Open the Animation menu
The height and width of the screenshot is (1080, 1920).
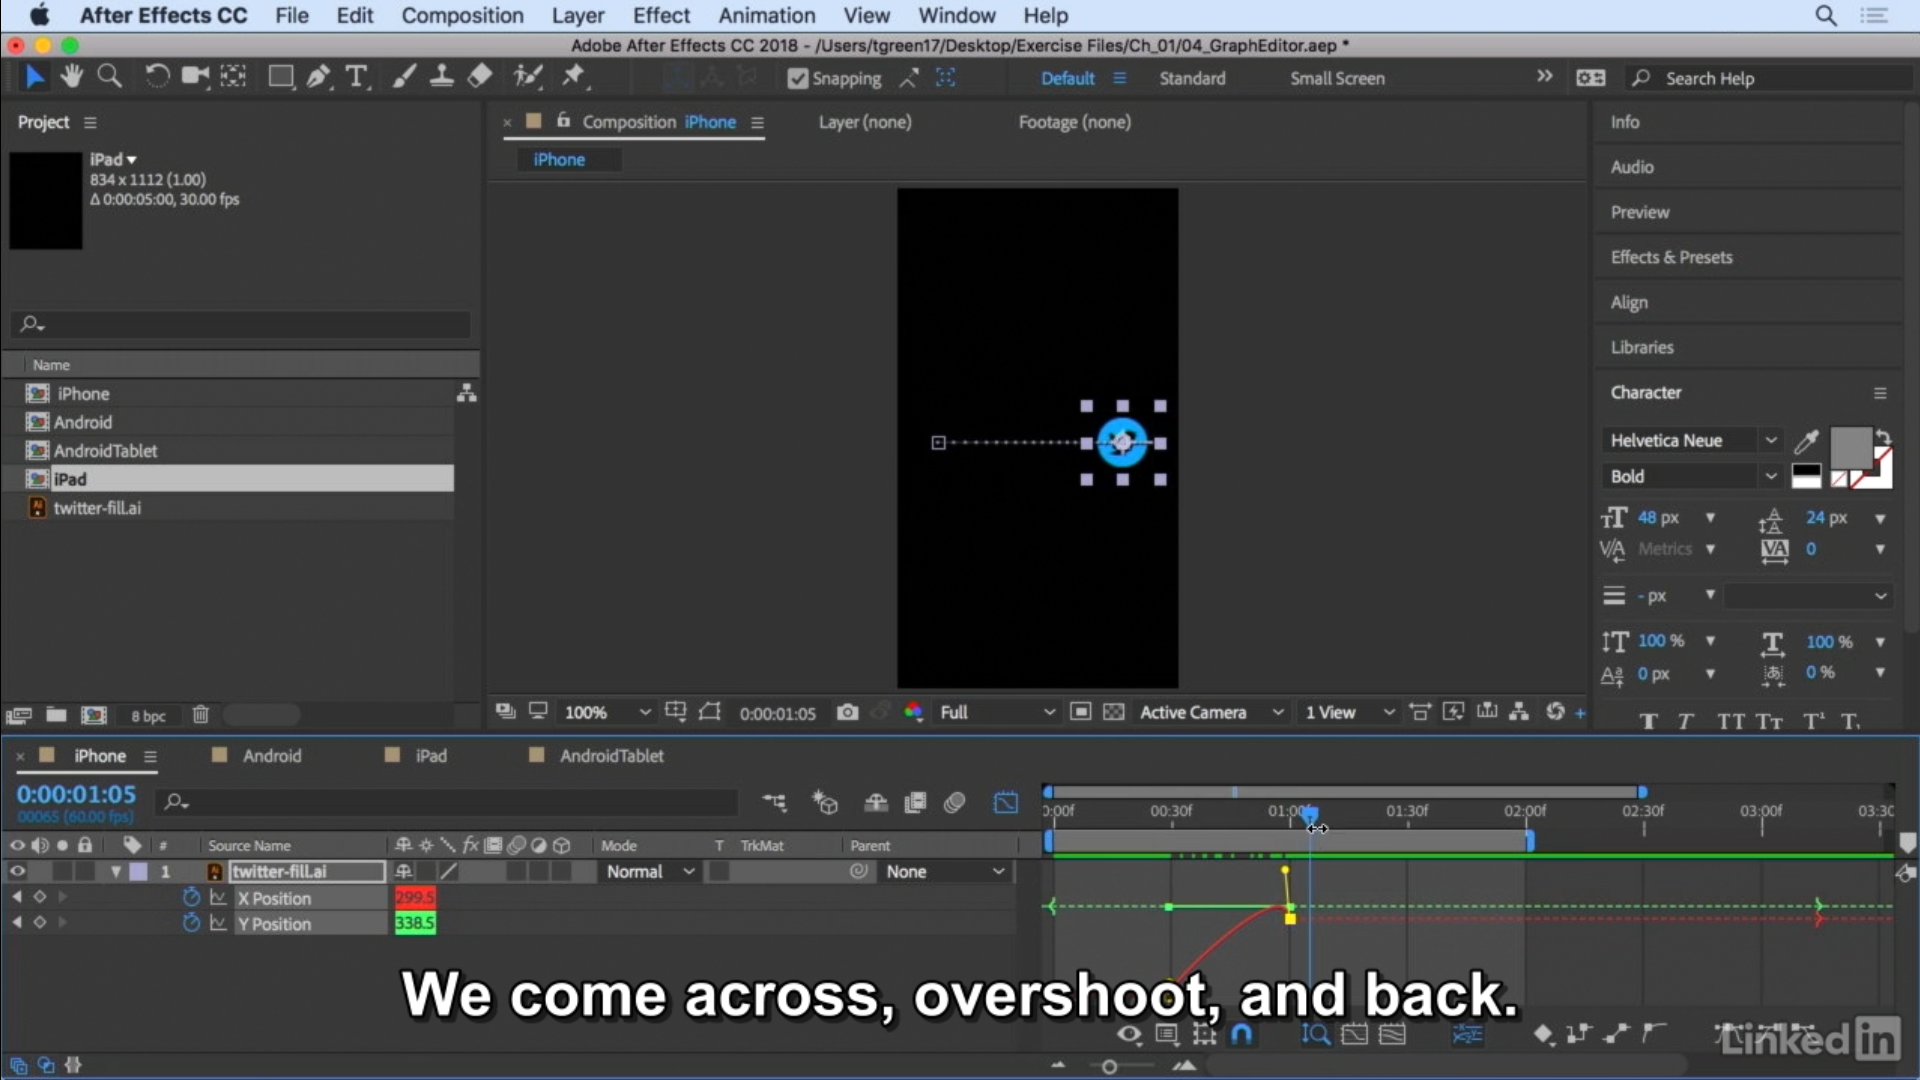767,15
